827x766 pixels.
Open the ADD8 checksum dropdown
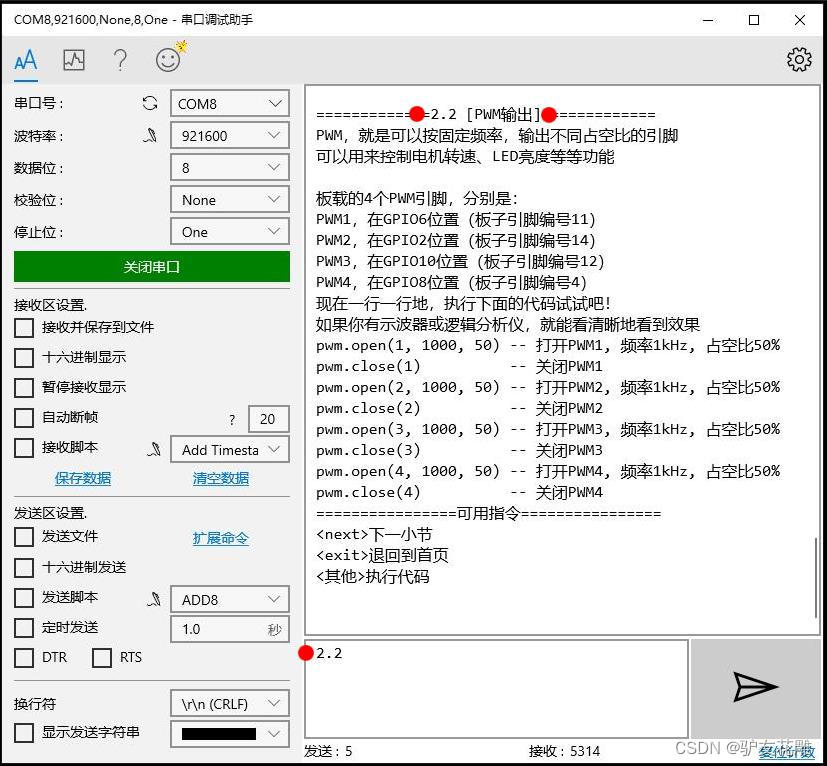(x=229, y=598)
